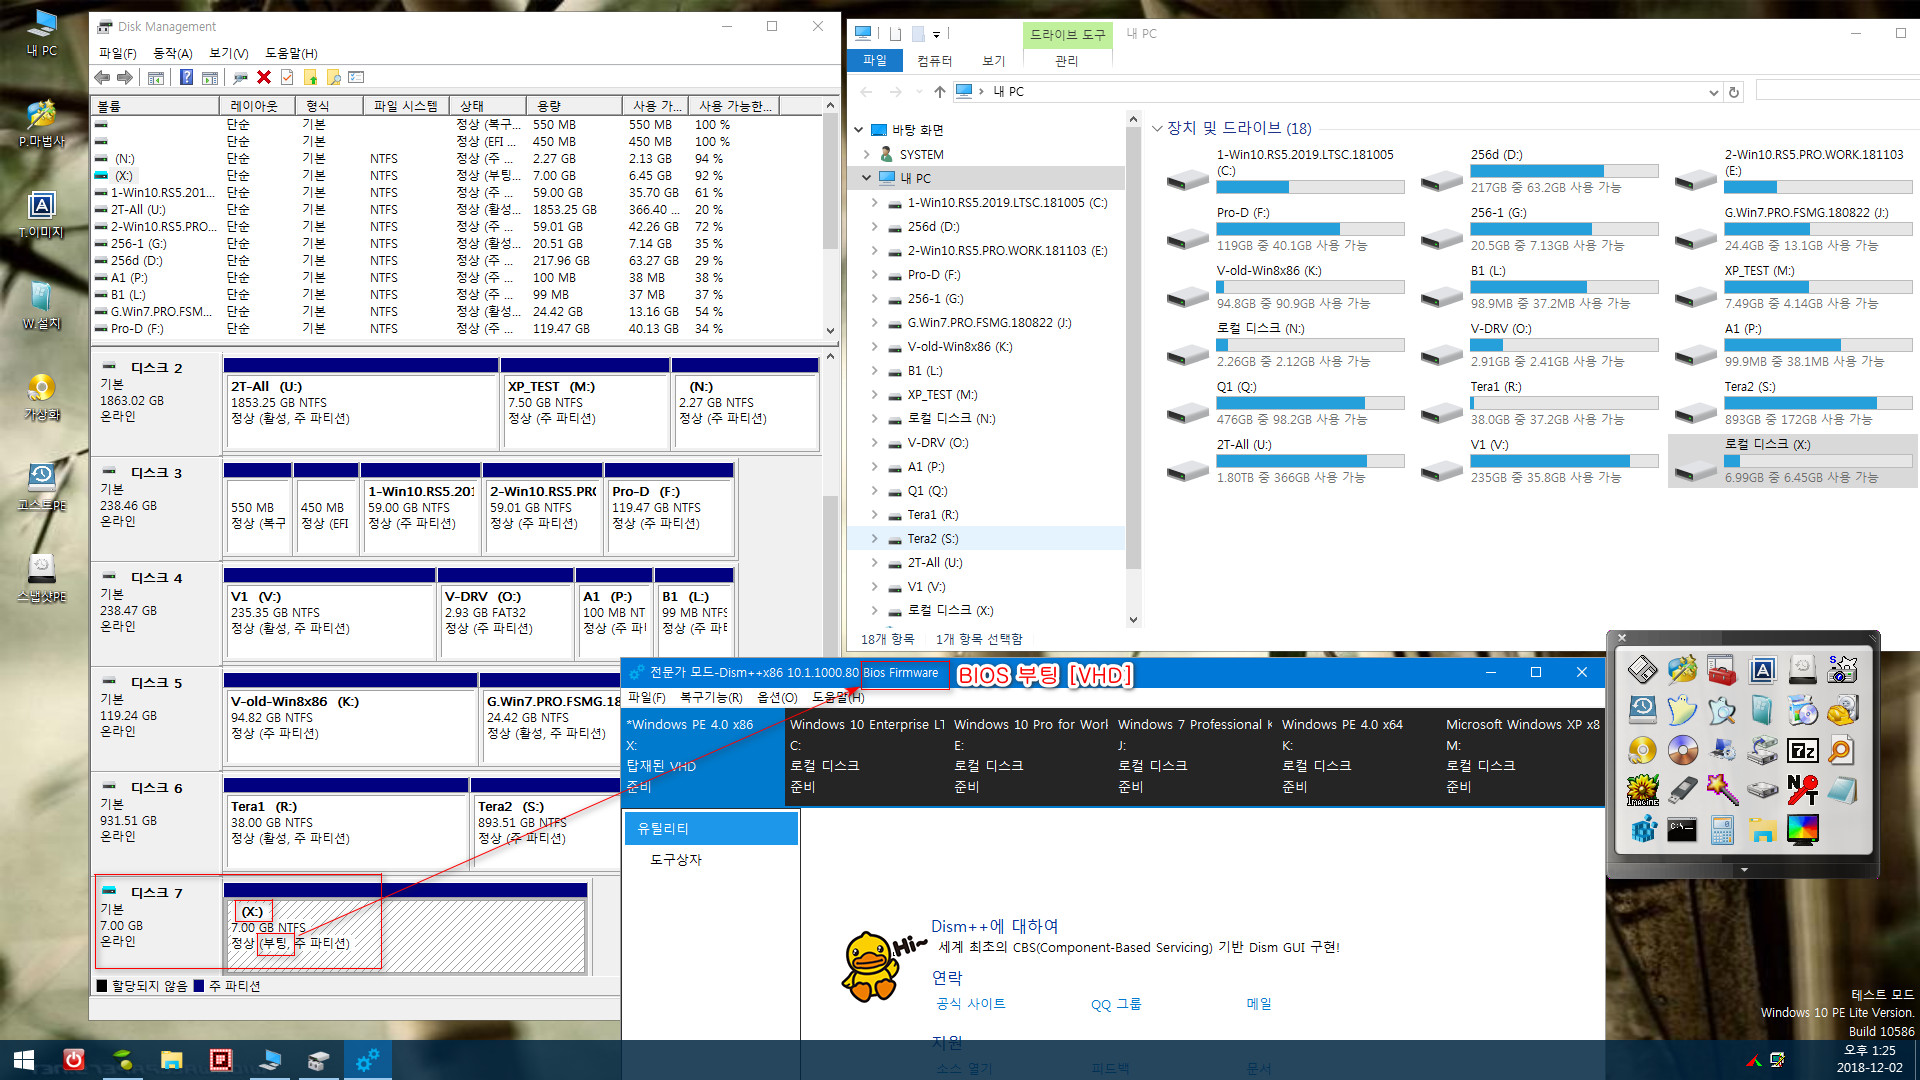Open command prompt icon in launcher panel
Viewport: 1920px width, 1080px height.
(x=1682, y=830)
